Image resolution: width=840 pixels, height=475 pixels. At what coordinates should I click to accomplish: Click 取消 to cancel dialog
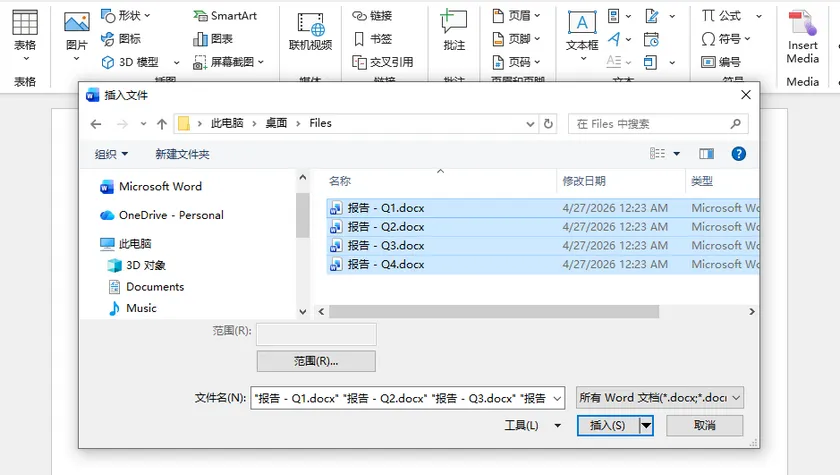point(704,425)
